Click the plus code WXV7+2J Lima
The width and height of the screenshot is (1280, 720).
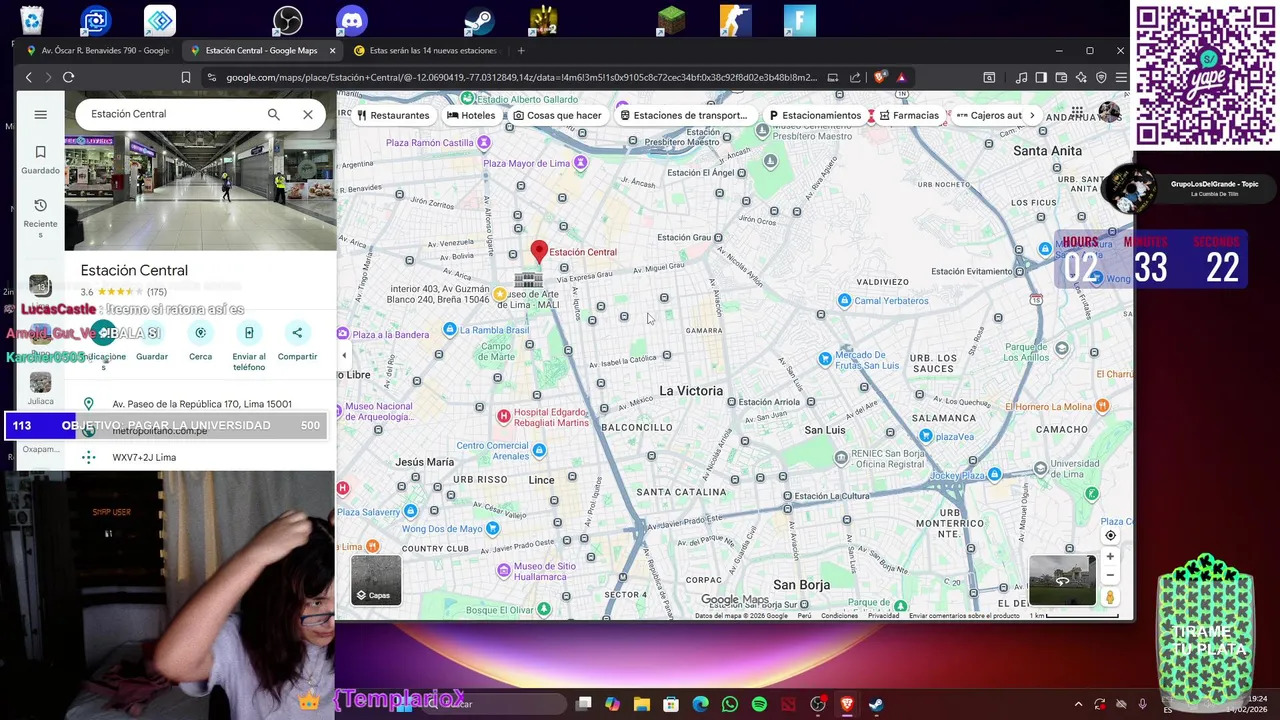(x=144, y=457)
